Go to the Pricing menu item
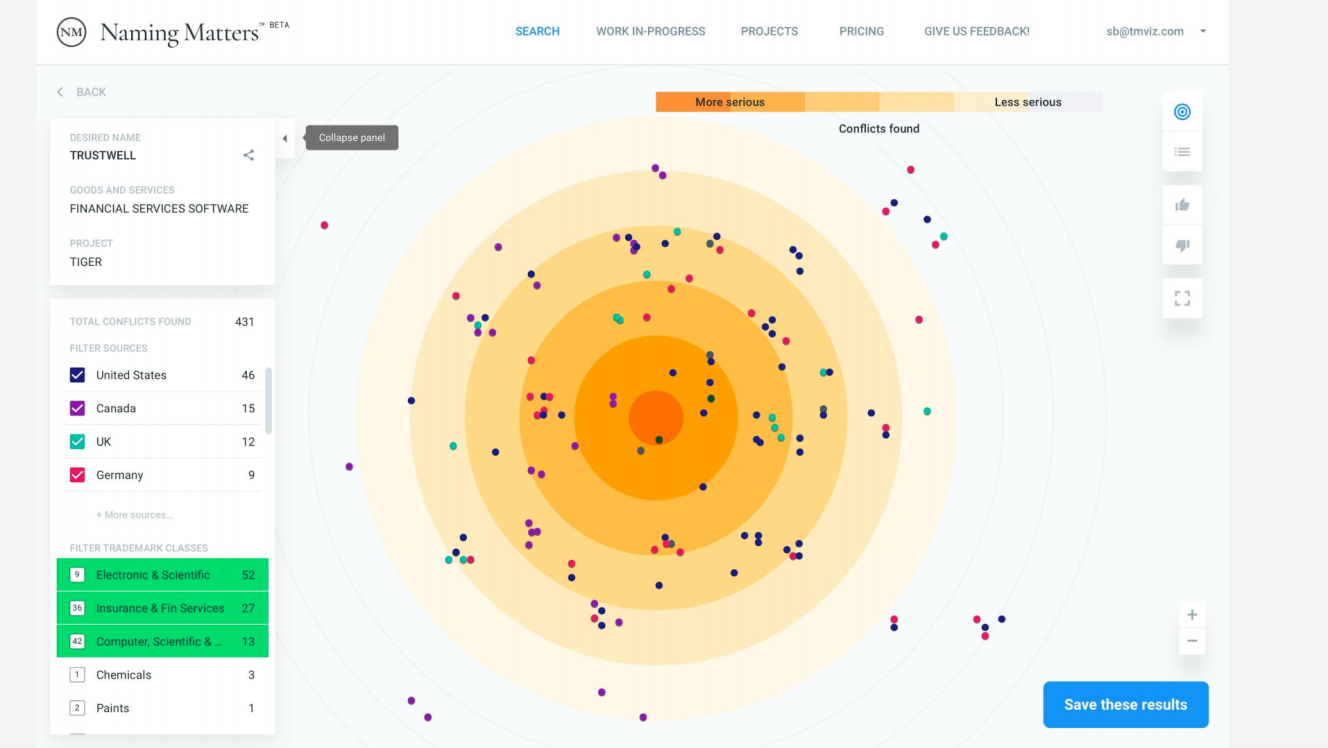Screen dimensions: 1328x748 (x=862, y=31)
